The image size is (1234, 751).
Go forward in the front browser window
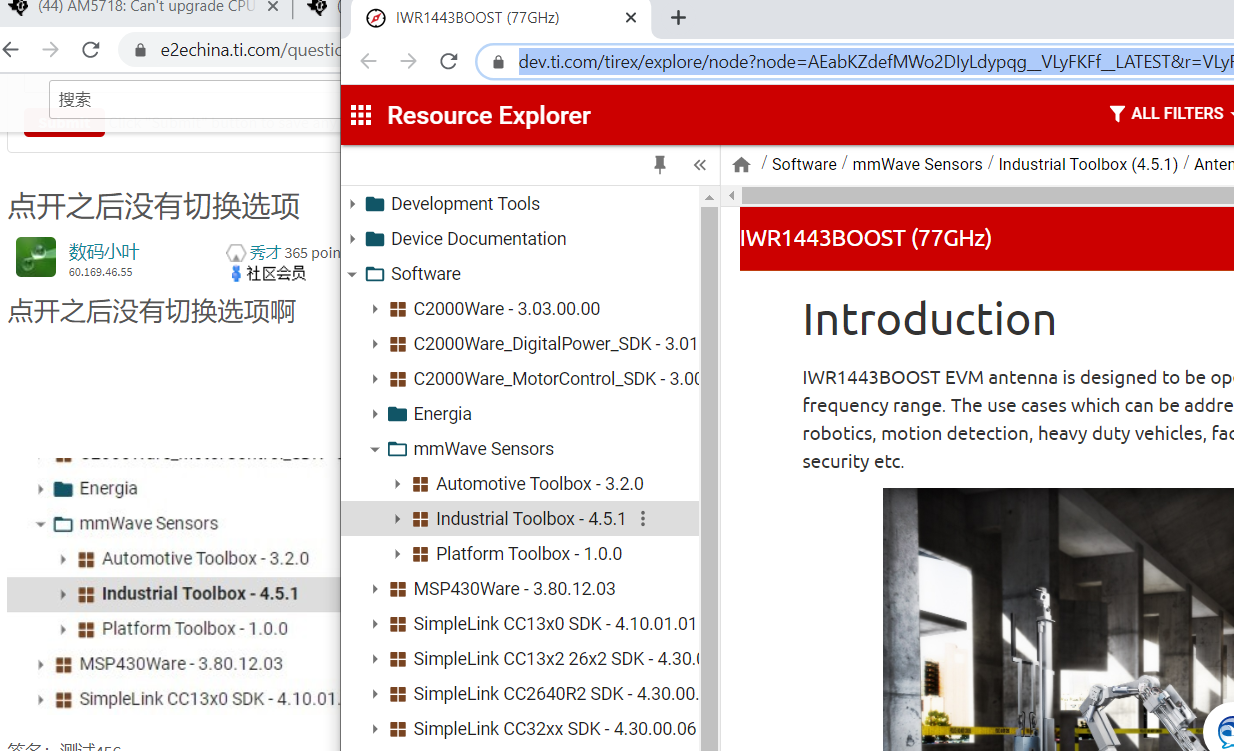[x=408, y=61]
